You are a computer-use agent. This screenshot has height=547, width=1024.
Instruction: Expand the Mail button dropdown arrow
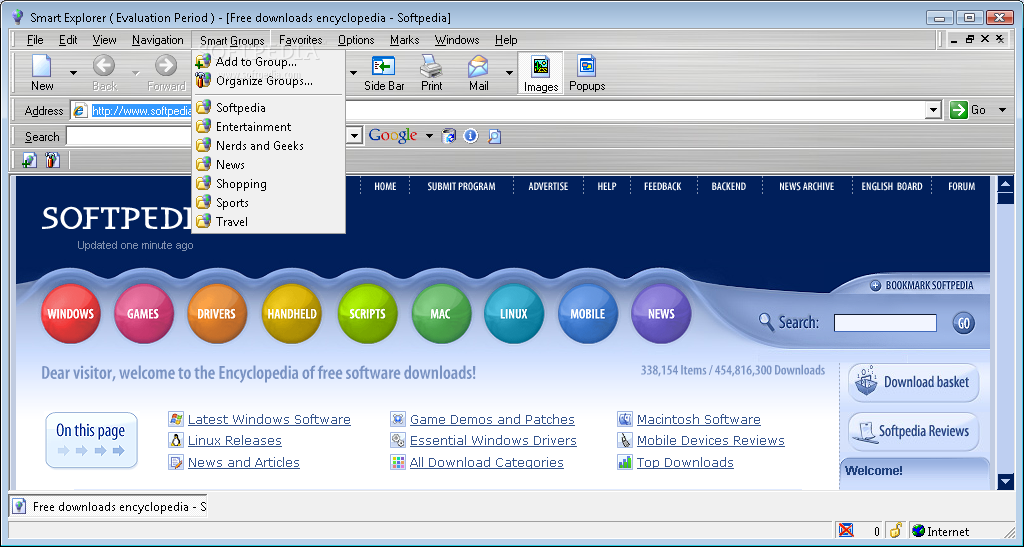[509, 72]
